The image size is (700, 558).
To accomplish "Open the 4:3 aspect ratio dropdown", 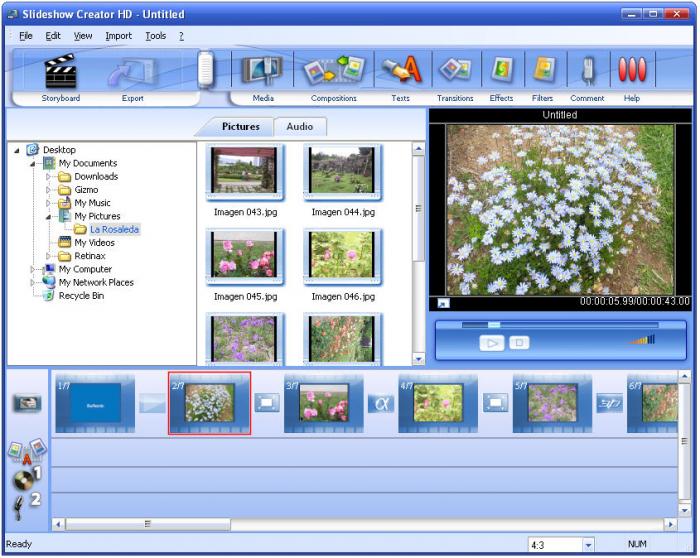I will tap(588, 545).
